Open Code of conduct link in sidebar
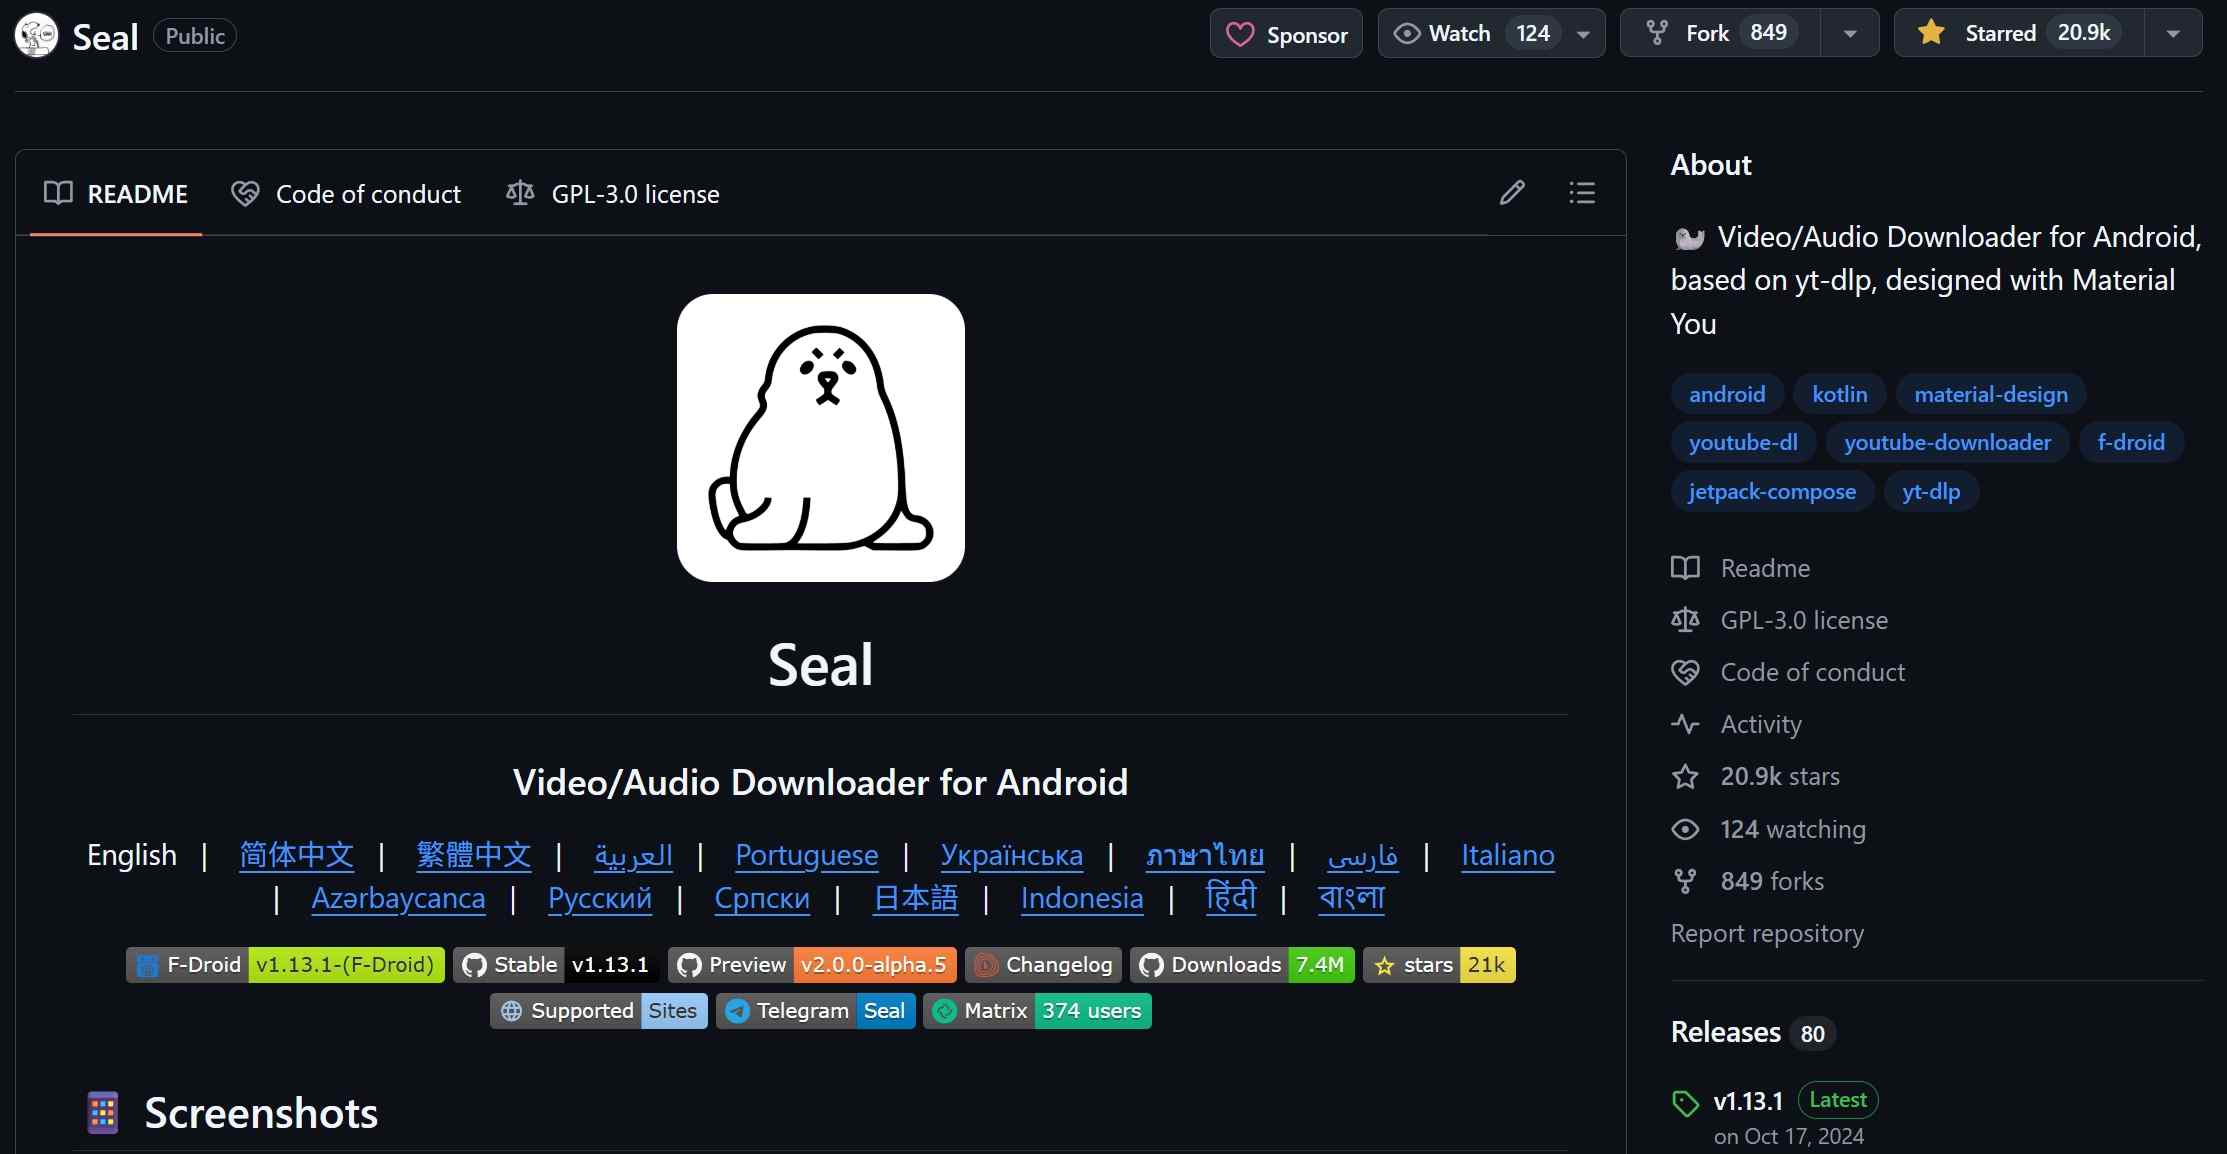Screen dimensions: 2227x1154 click(x=1788, y=672)
